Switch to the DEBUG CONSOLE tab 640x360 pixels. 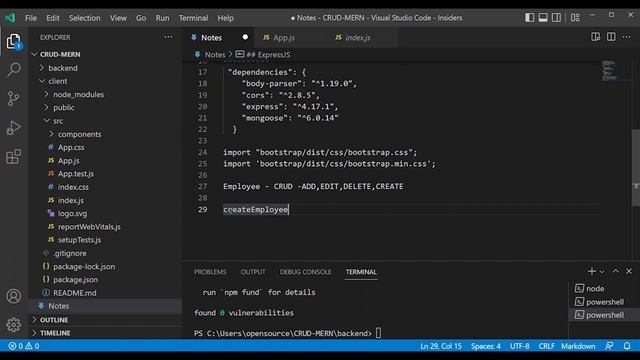coord(305,272)
